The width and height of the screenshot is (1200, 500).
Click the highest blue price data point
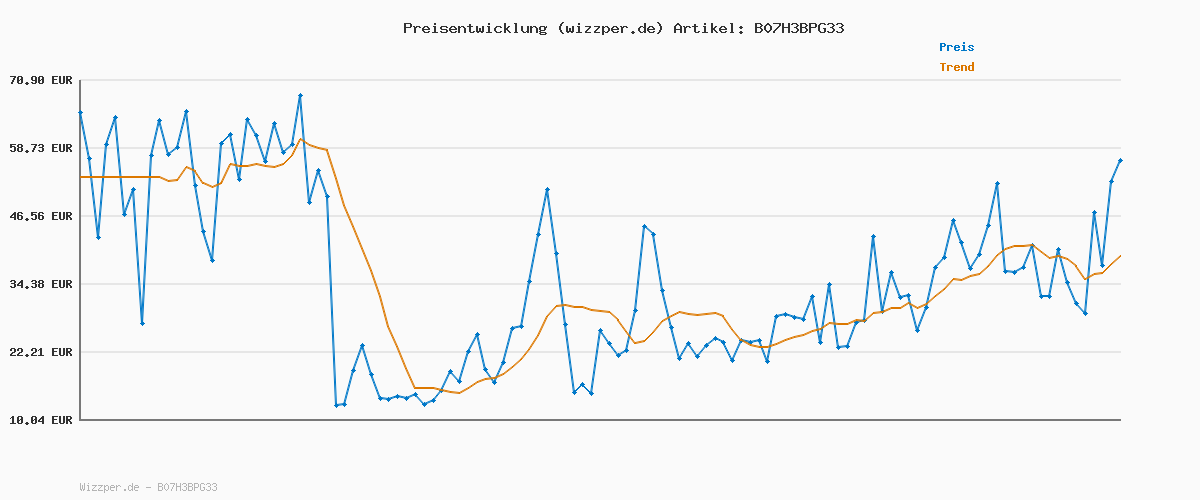point(300,96)
